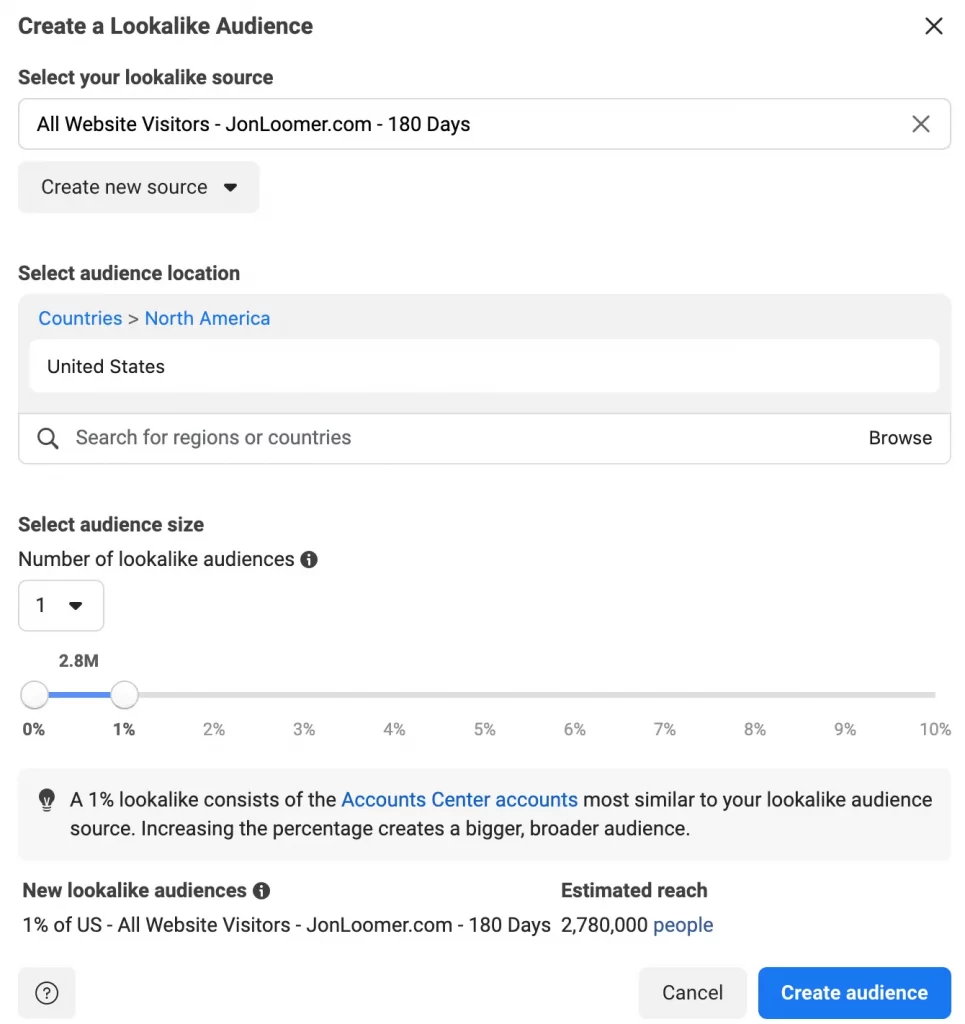Open the help question mark button
This screenshot has width=965, height=1024.
click(x=46, y=993)
